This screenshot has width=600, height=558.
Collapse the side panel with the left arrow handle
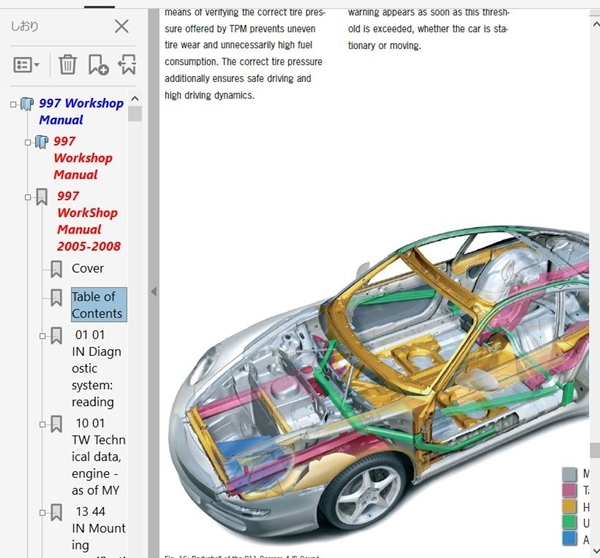tap(154, 292)
